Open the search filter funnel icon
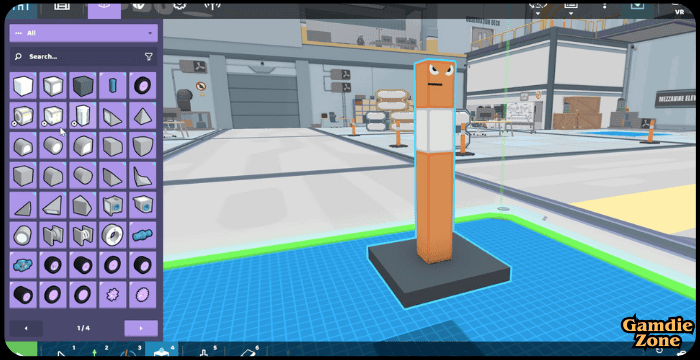Image resolution: width=700 pixels, height=360 pixels. click(x=149, y=57)
